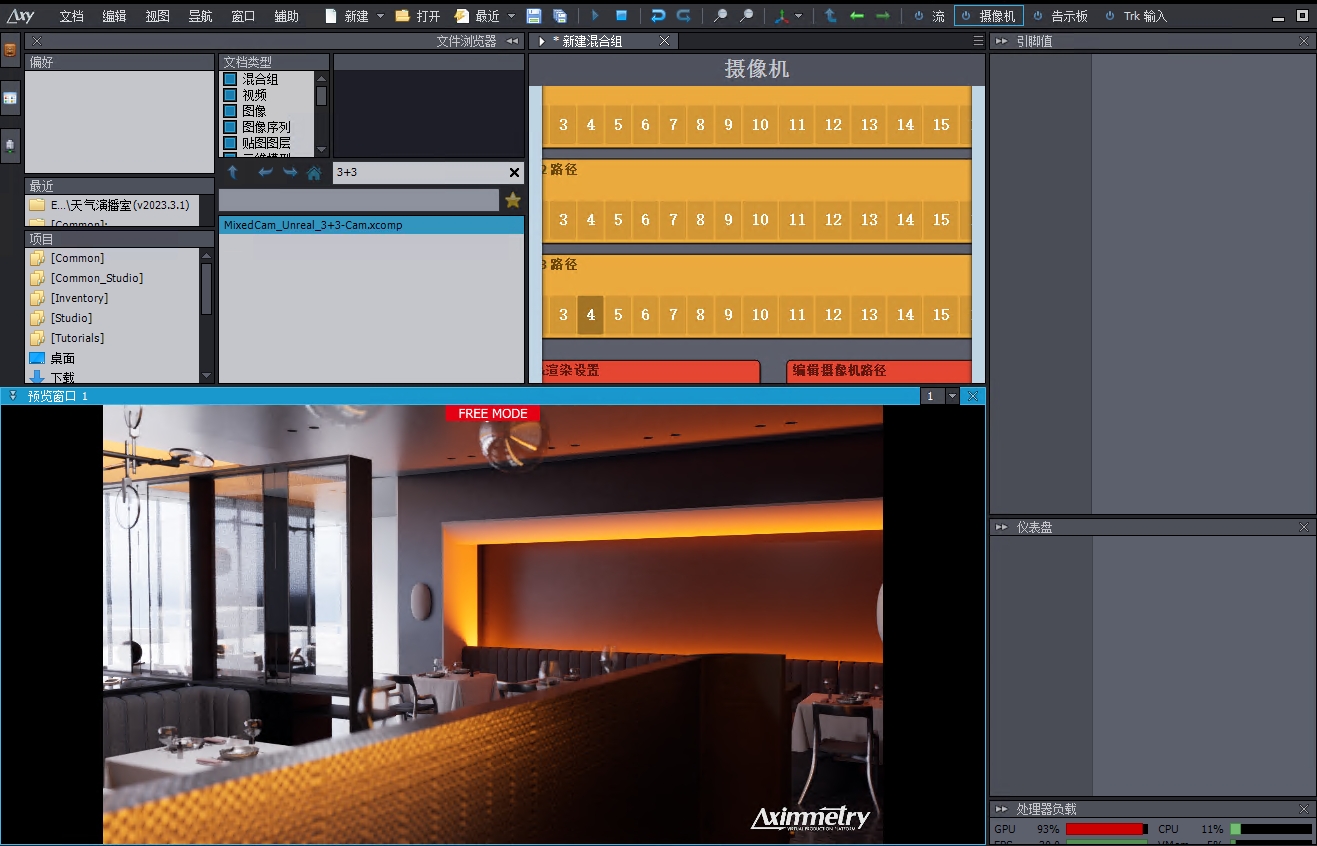Open the 导航 menu

(x=201, y=16)
